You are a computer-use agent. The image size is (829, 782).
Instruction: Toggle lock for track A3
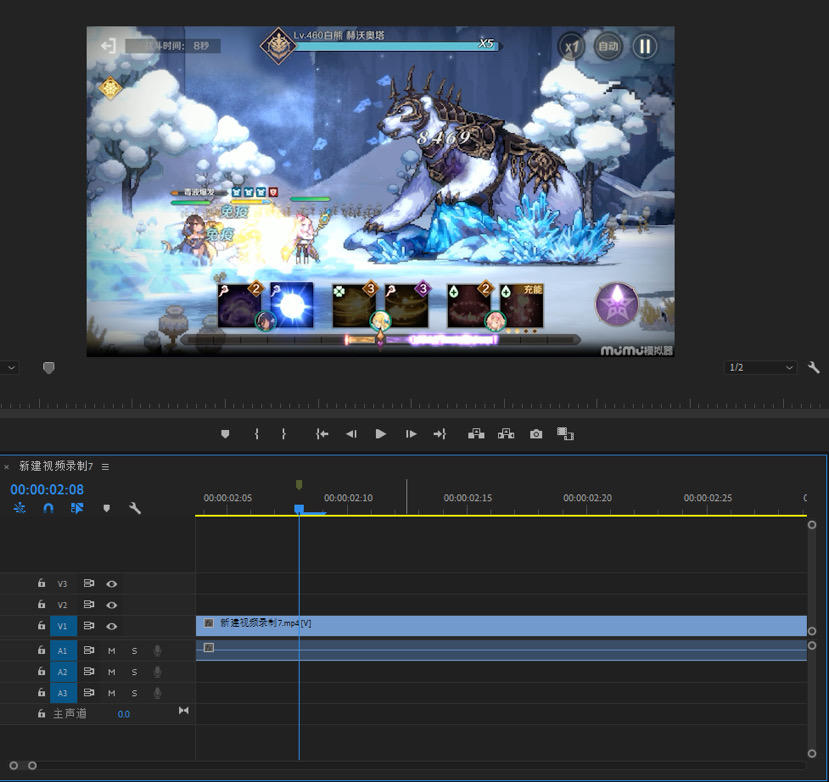coord(41,693)
